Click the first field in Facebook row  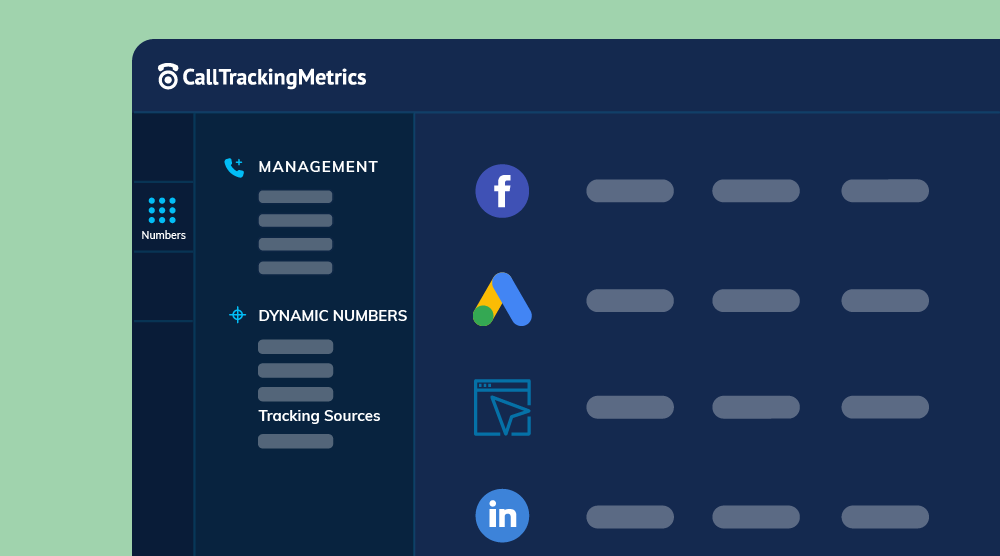tap(630, 191)
